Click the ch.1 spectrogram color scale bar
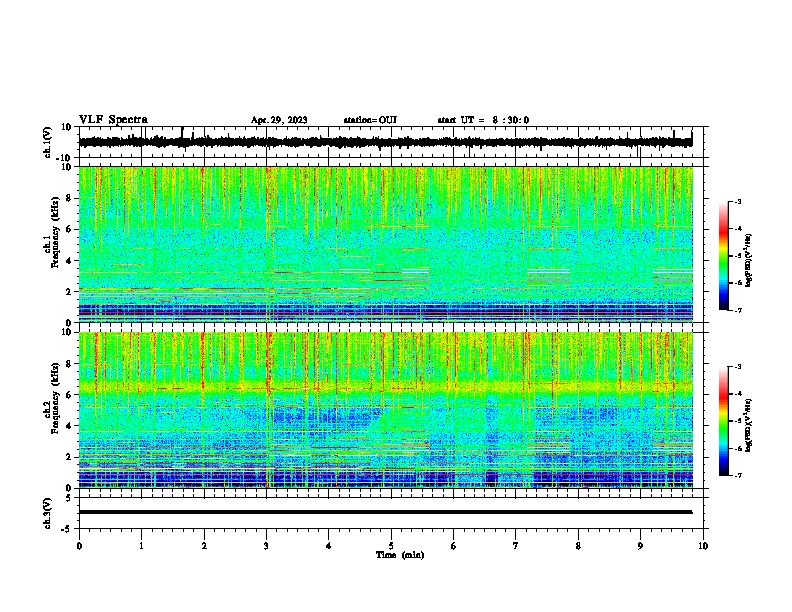 [723, 256]
